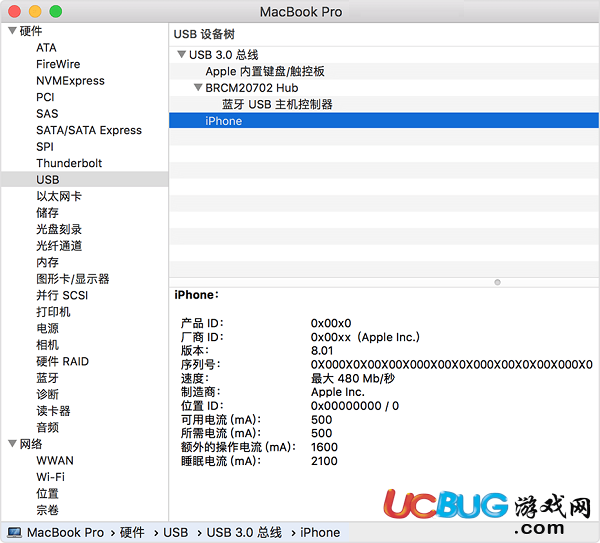Click MacBook Pro in the path bar
Screen dimensions: 600x543
pyautogui.click(x=65, y=532)
